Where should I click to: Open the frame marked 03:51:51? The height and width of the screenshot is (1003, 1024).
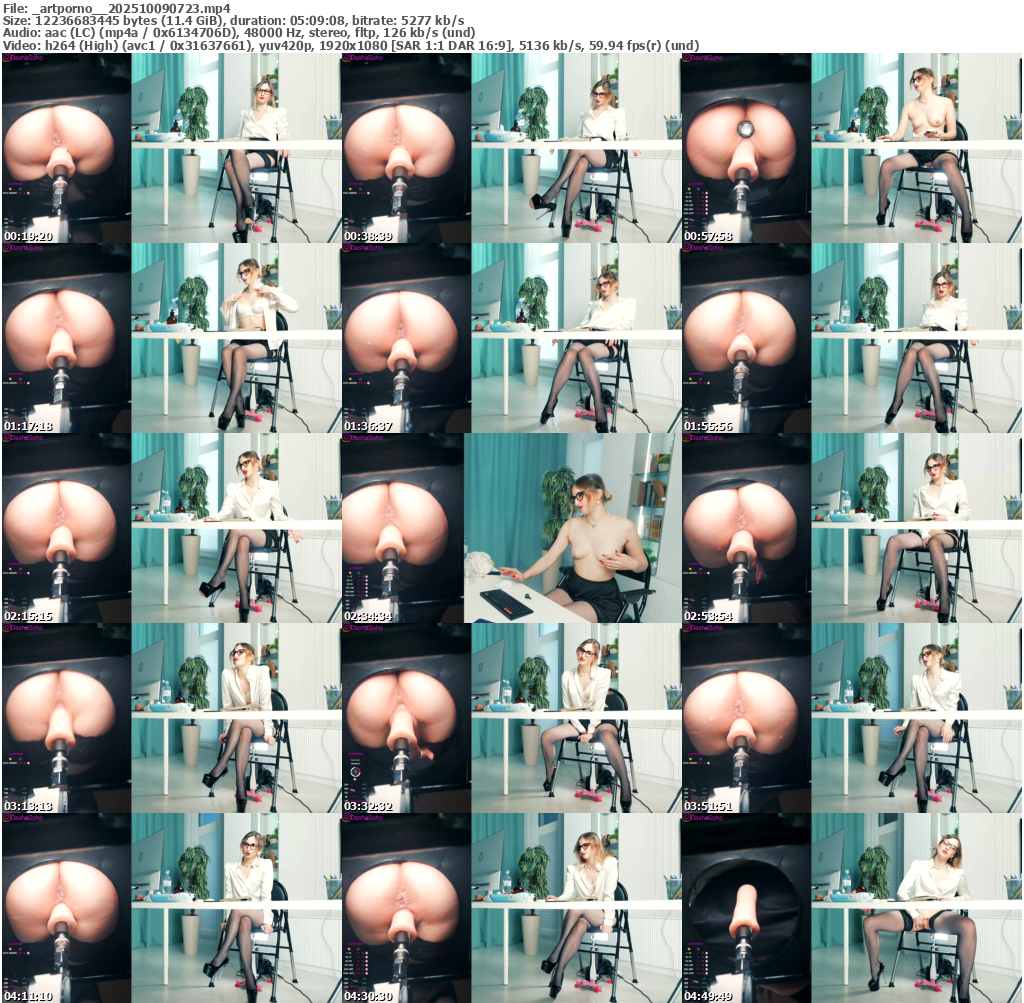tap(851, 718)
